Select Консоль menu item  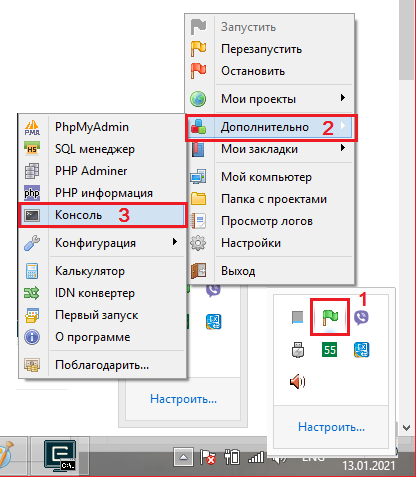point(102,215)
